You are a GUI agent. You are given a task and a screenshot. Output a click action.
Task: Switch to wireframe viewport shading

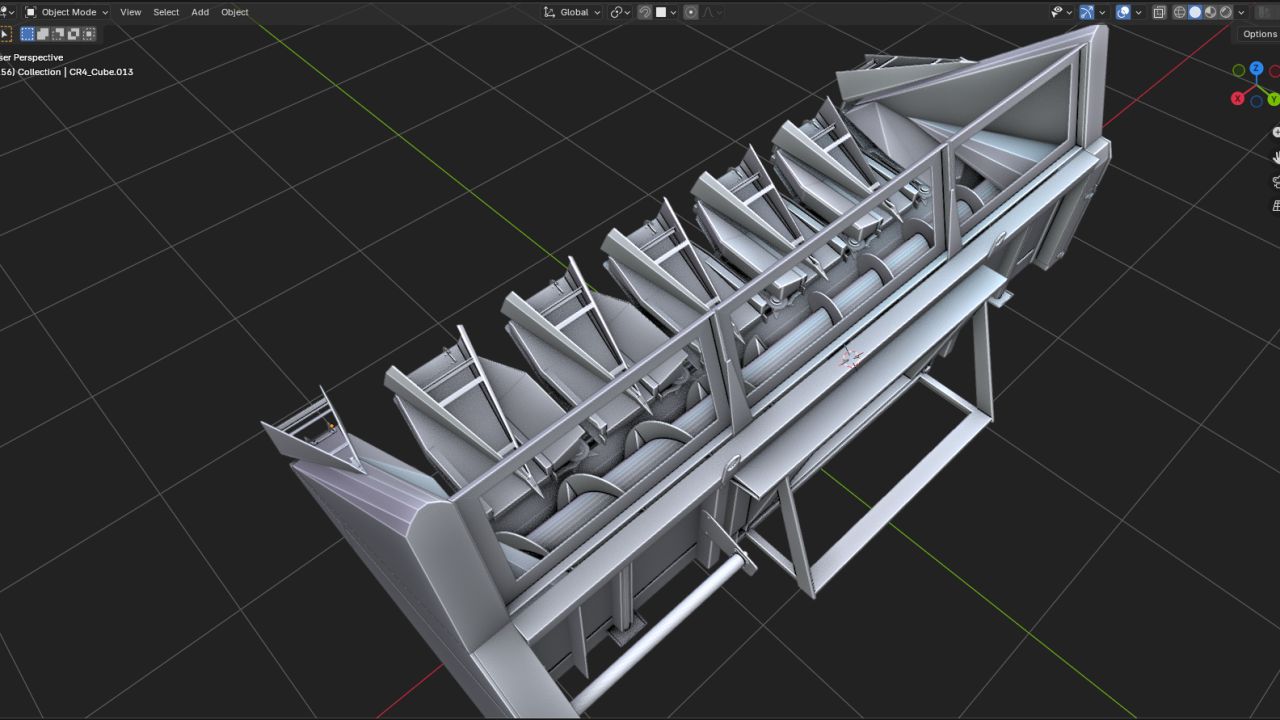click(1179, 12)
